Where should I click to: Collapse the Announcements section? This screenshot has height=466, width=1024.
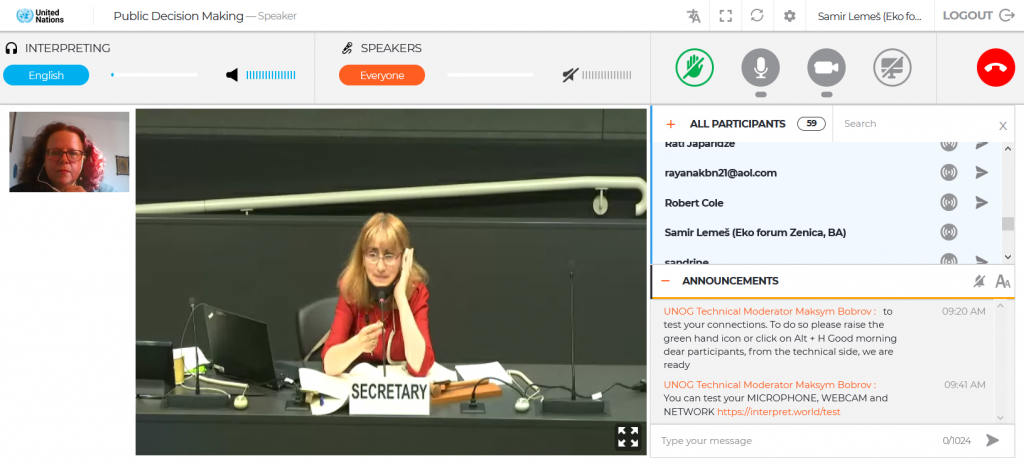pos(666,281)
